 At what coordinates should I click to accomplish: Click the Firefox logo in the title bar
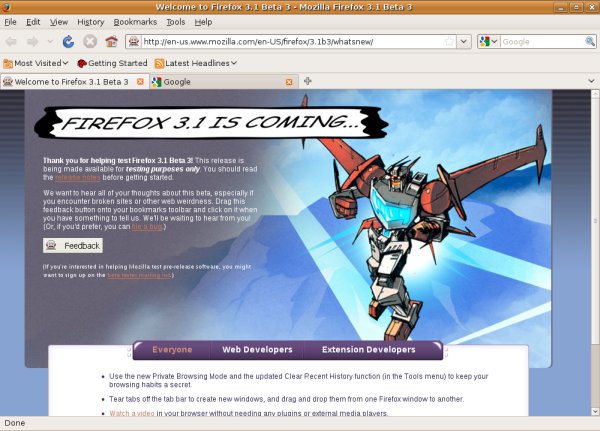click(x=6, y=7)
